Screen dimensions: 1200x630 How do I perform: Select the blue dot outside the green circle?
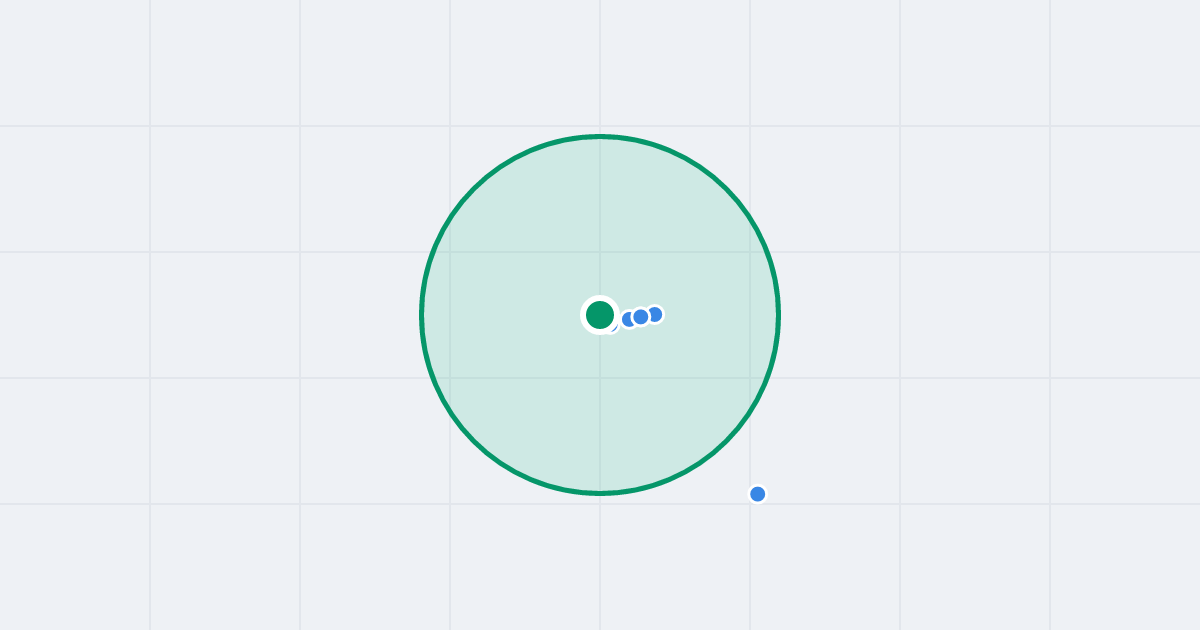pos(758,494)
